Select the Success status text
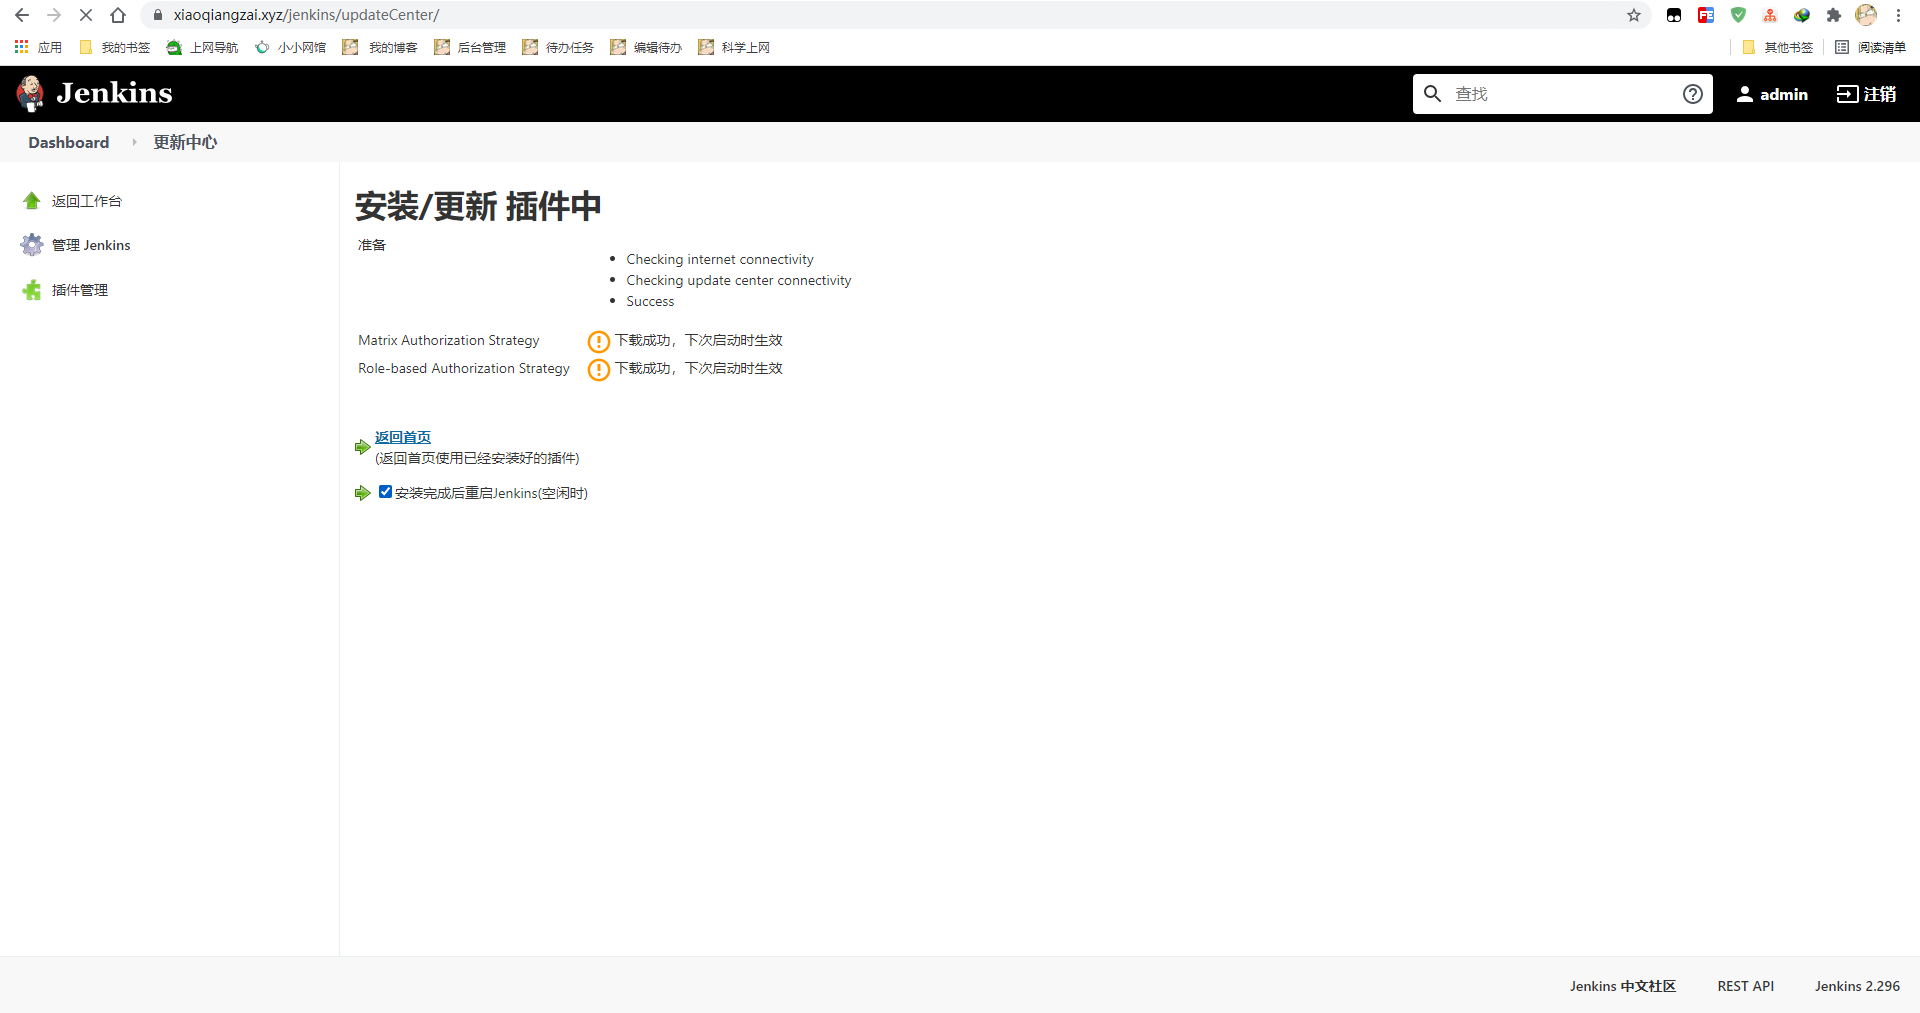 pos(650,301)
